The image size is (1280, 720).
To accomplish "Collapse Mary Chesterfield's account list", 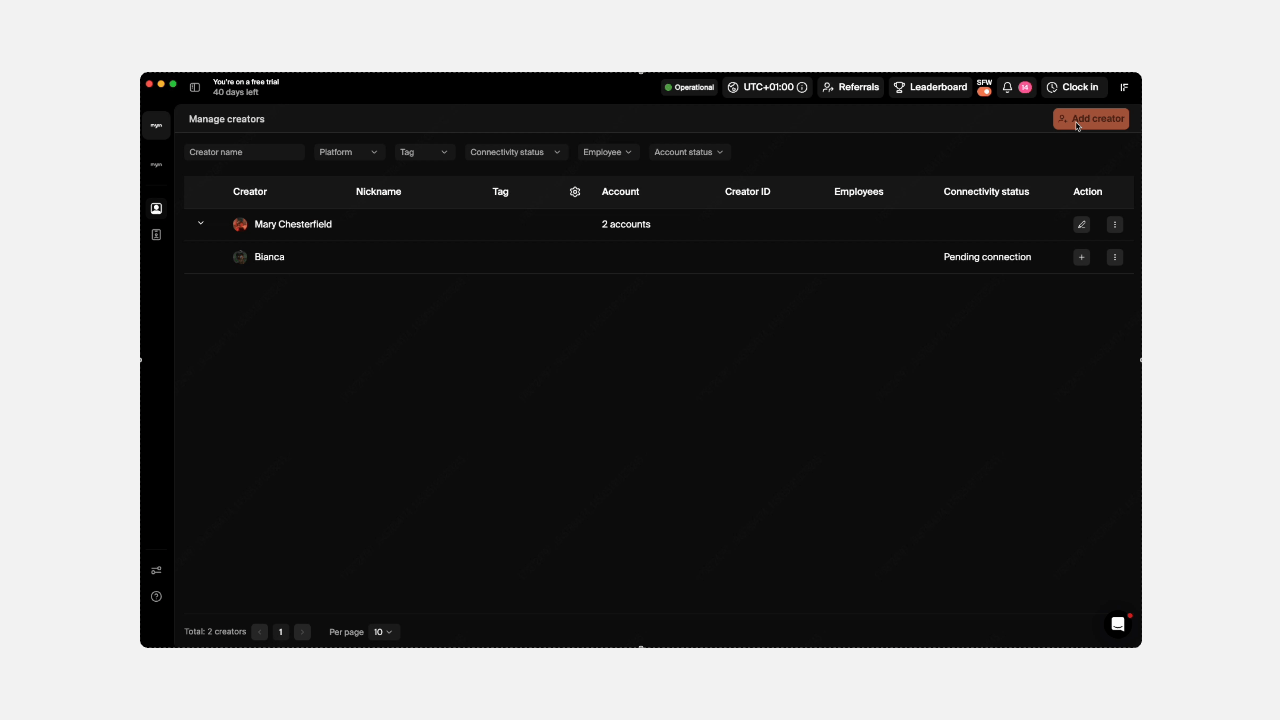I will coord(201,224).
